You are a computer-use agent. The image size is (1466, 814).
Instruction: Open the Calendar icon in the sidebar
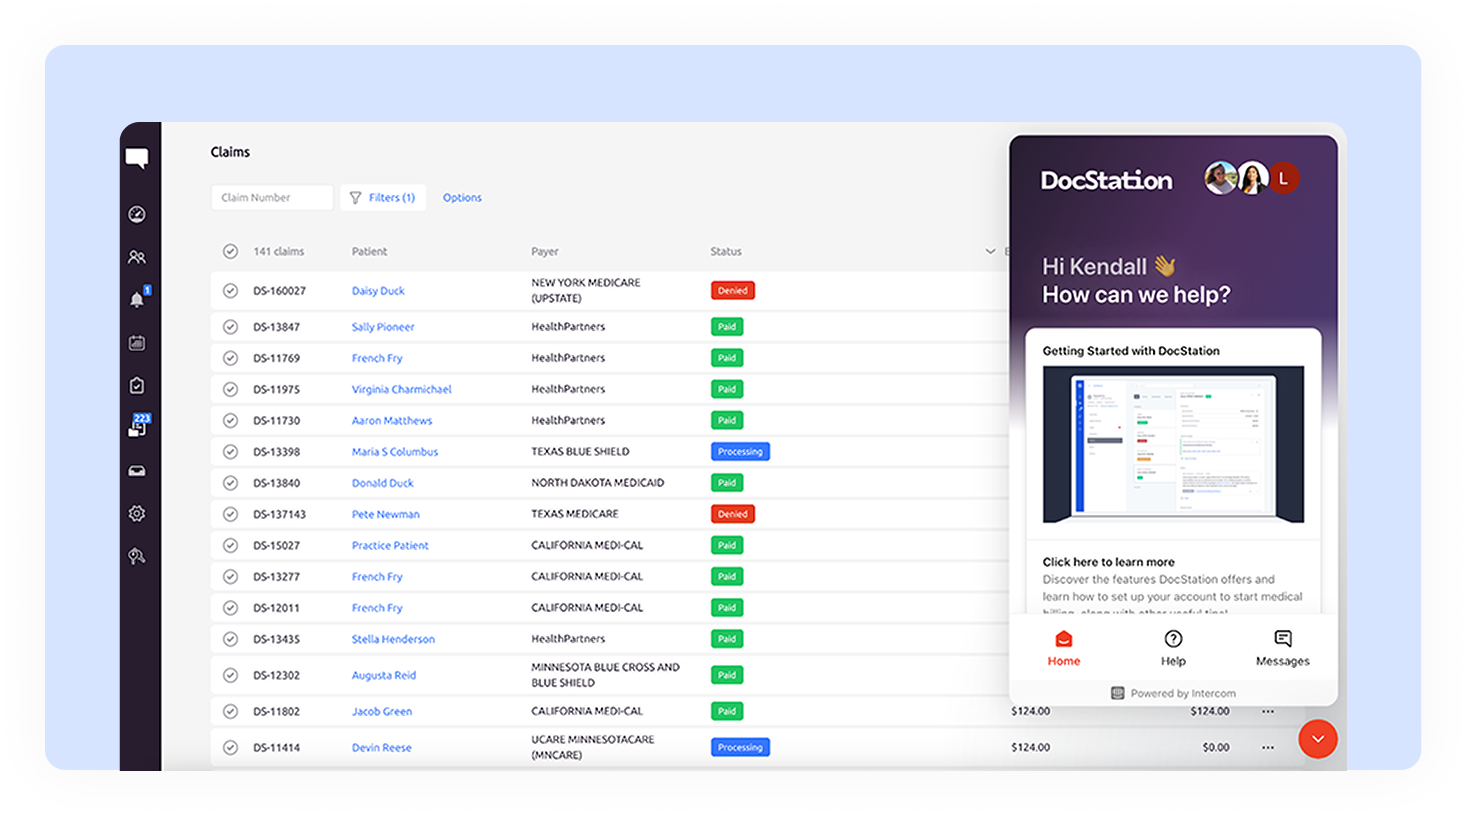point(136,342)
